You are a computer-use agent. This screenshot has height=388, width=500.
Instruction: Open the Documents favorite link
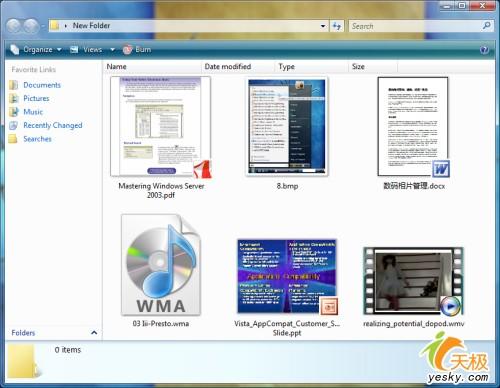(42, 85)
